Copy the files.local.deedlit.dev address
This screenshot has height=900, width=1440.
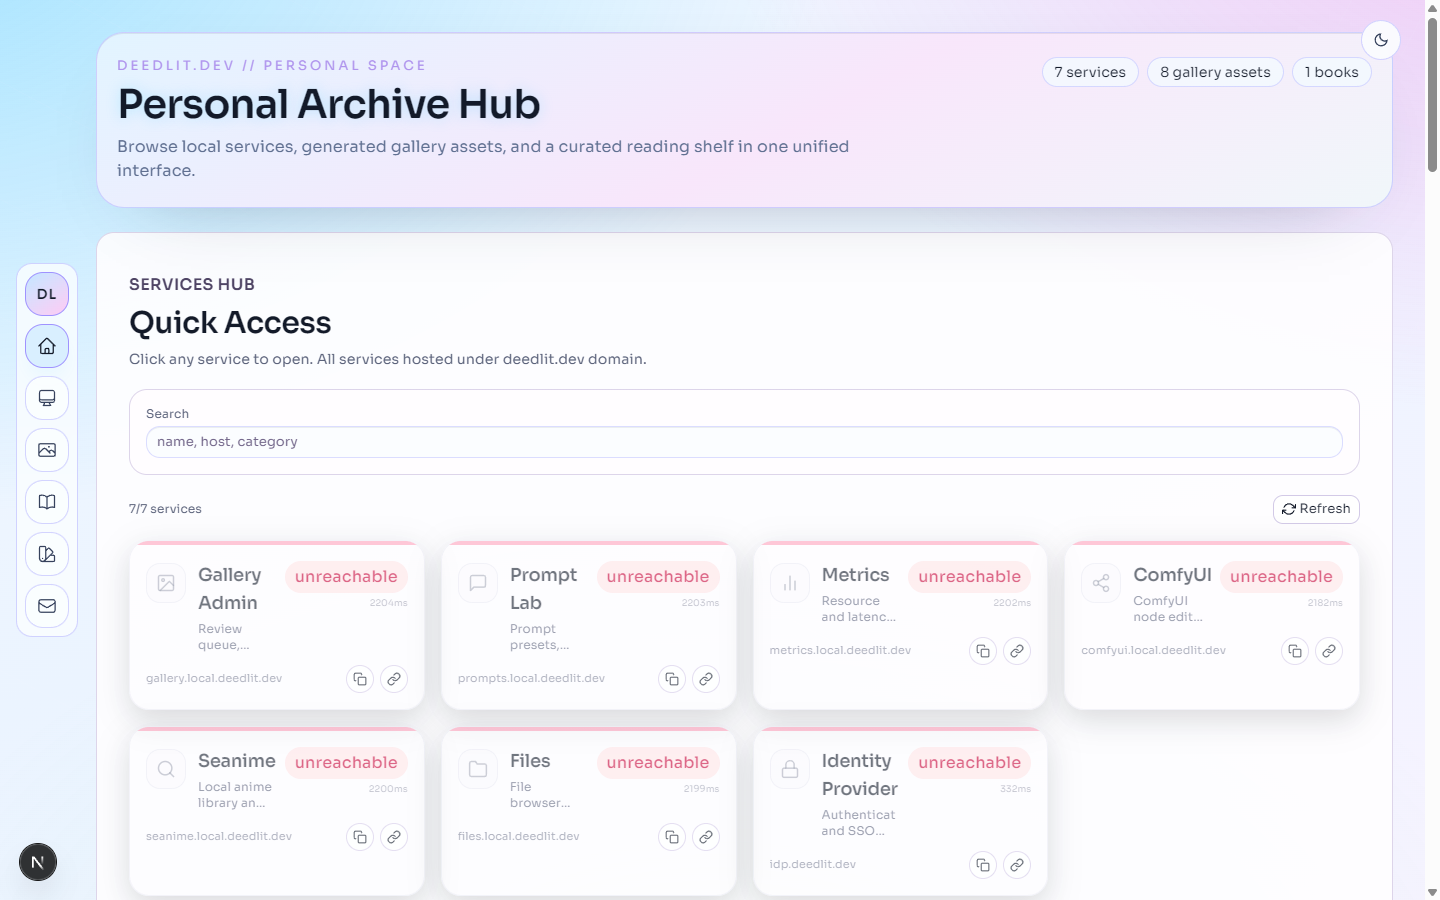[x=672, y=837]
